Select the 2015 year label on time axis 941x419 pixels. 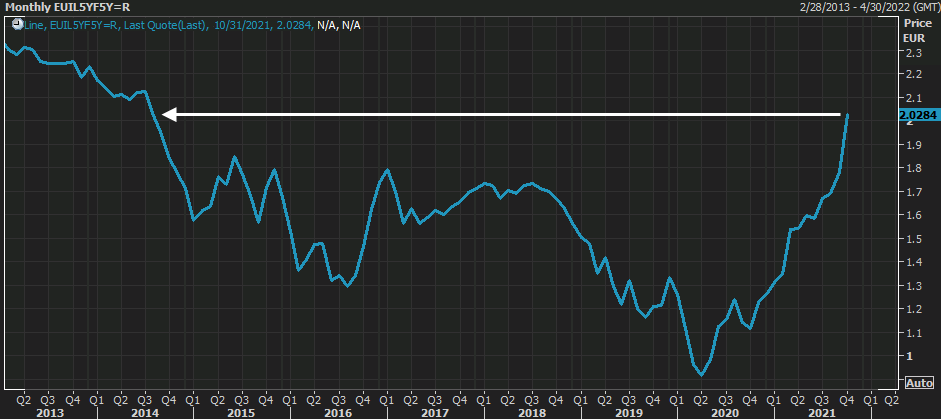tap(240, 412)
